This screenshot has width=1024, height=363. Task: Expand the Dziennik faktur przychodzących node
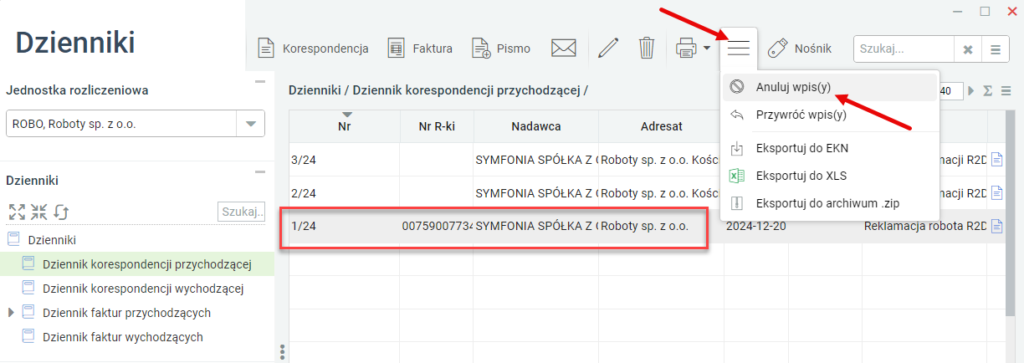point(10,313)
